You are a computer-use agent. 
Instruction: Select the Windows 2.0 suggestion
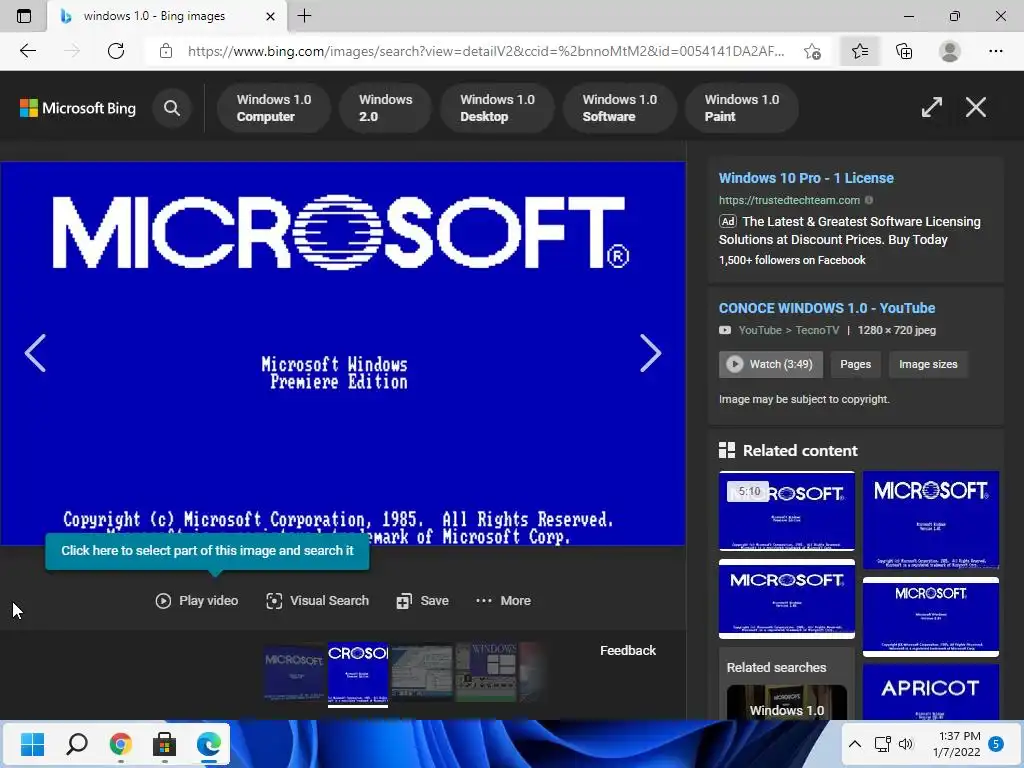(x=385, y=108)
